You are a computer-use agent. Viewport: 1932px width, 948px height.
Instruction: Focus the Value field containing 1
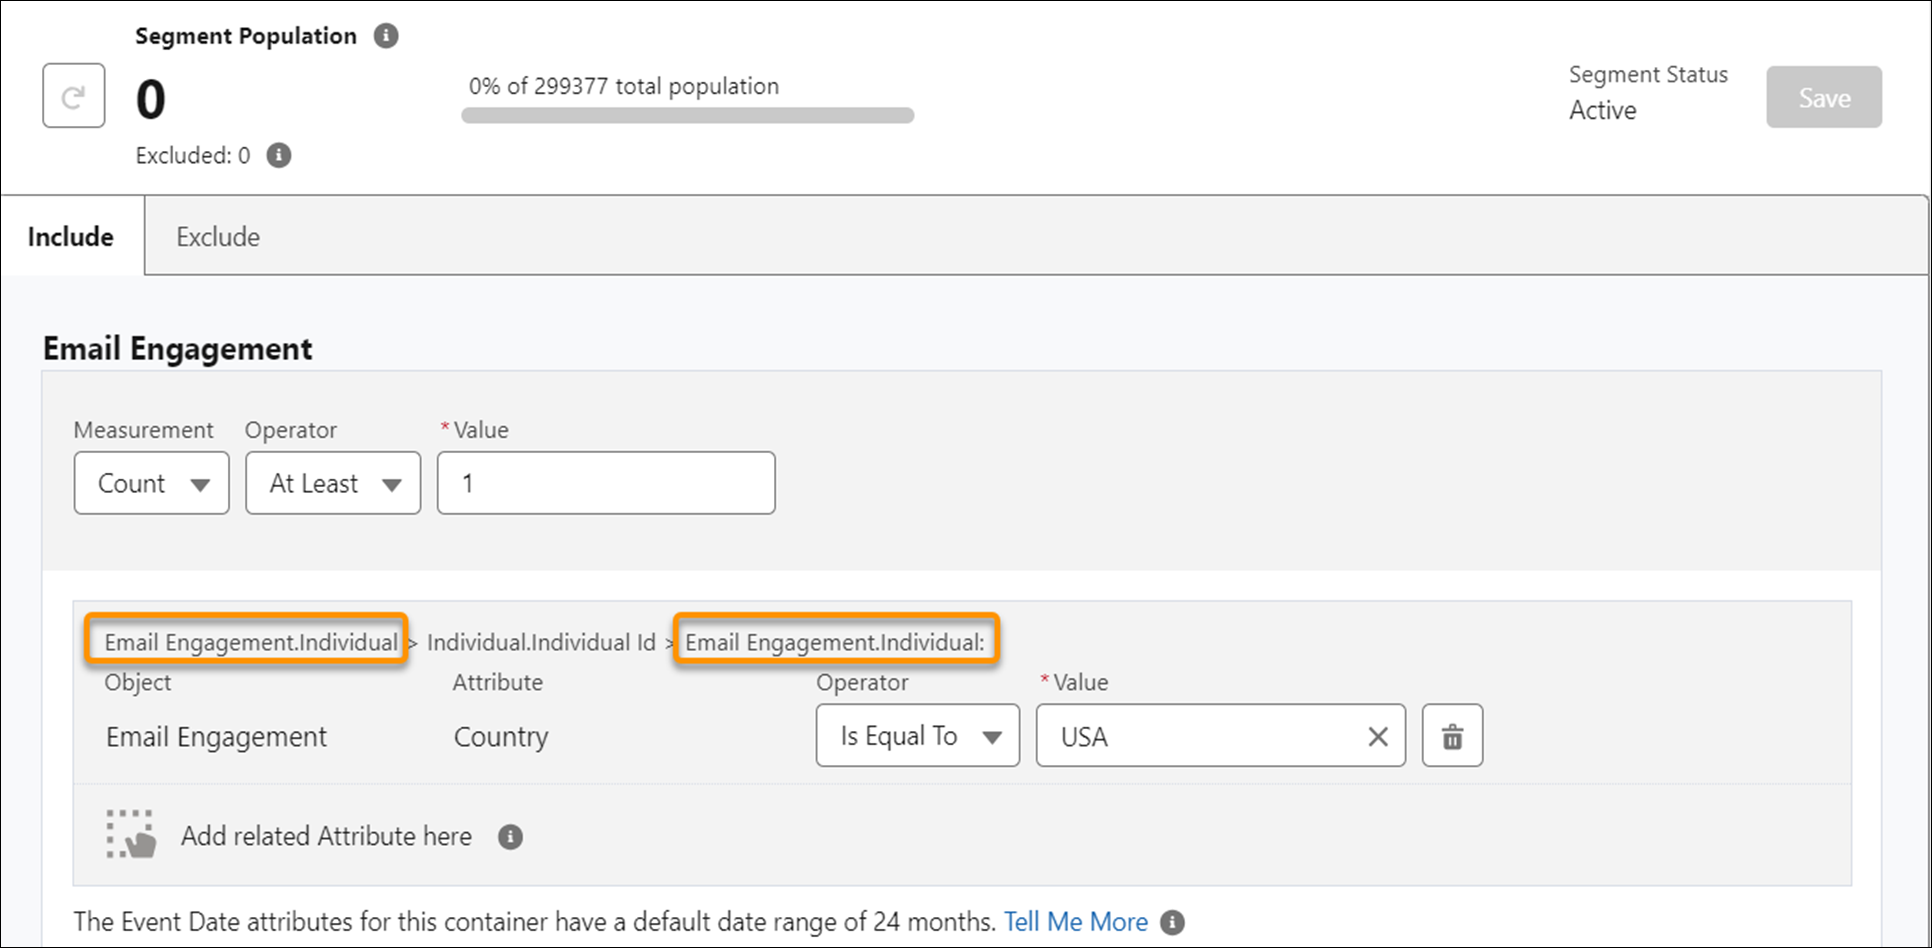pyautogui.click(x=606, y=483)
